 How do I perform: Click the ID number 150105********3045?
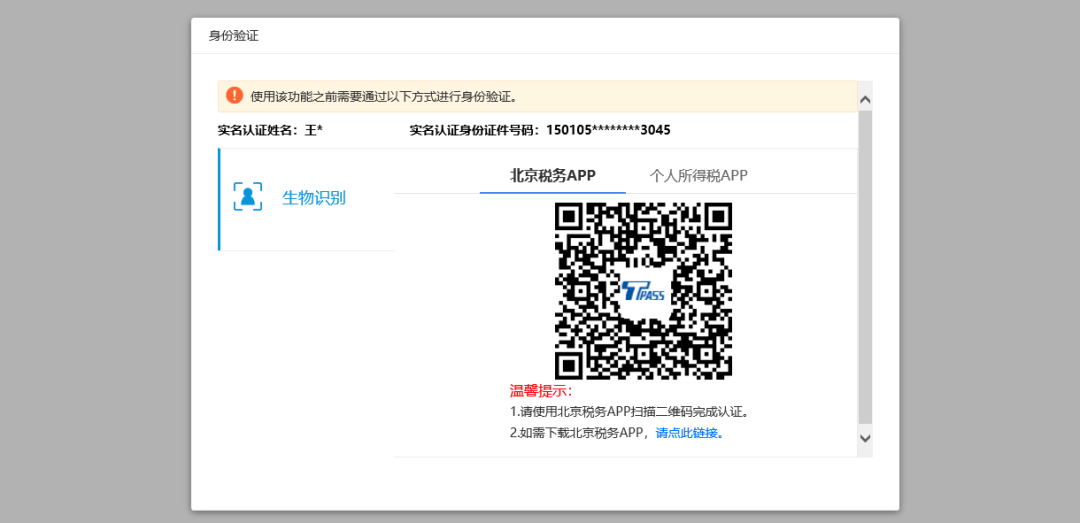[x=608, y=130]
